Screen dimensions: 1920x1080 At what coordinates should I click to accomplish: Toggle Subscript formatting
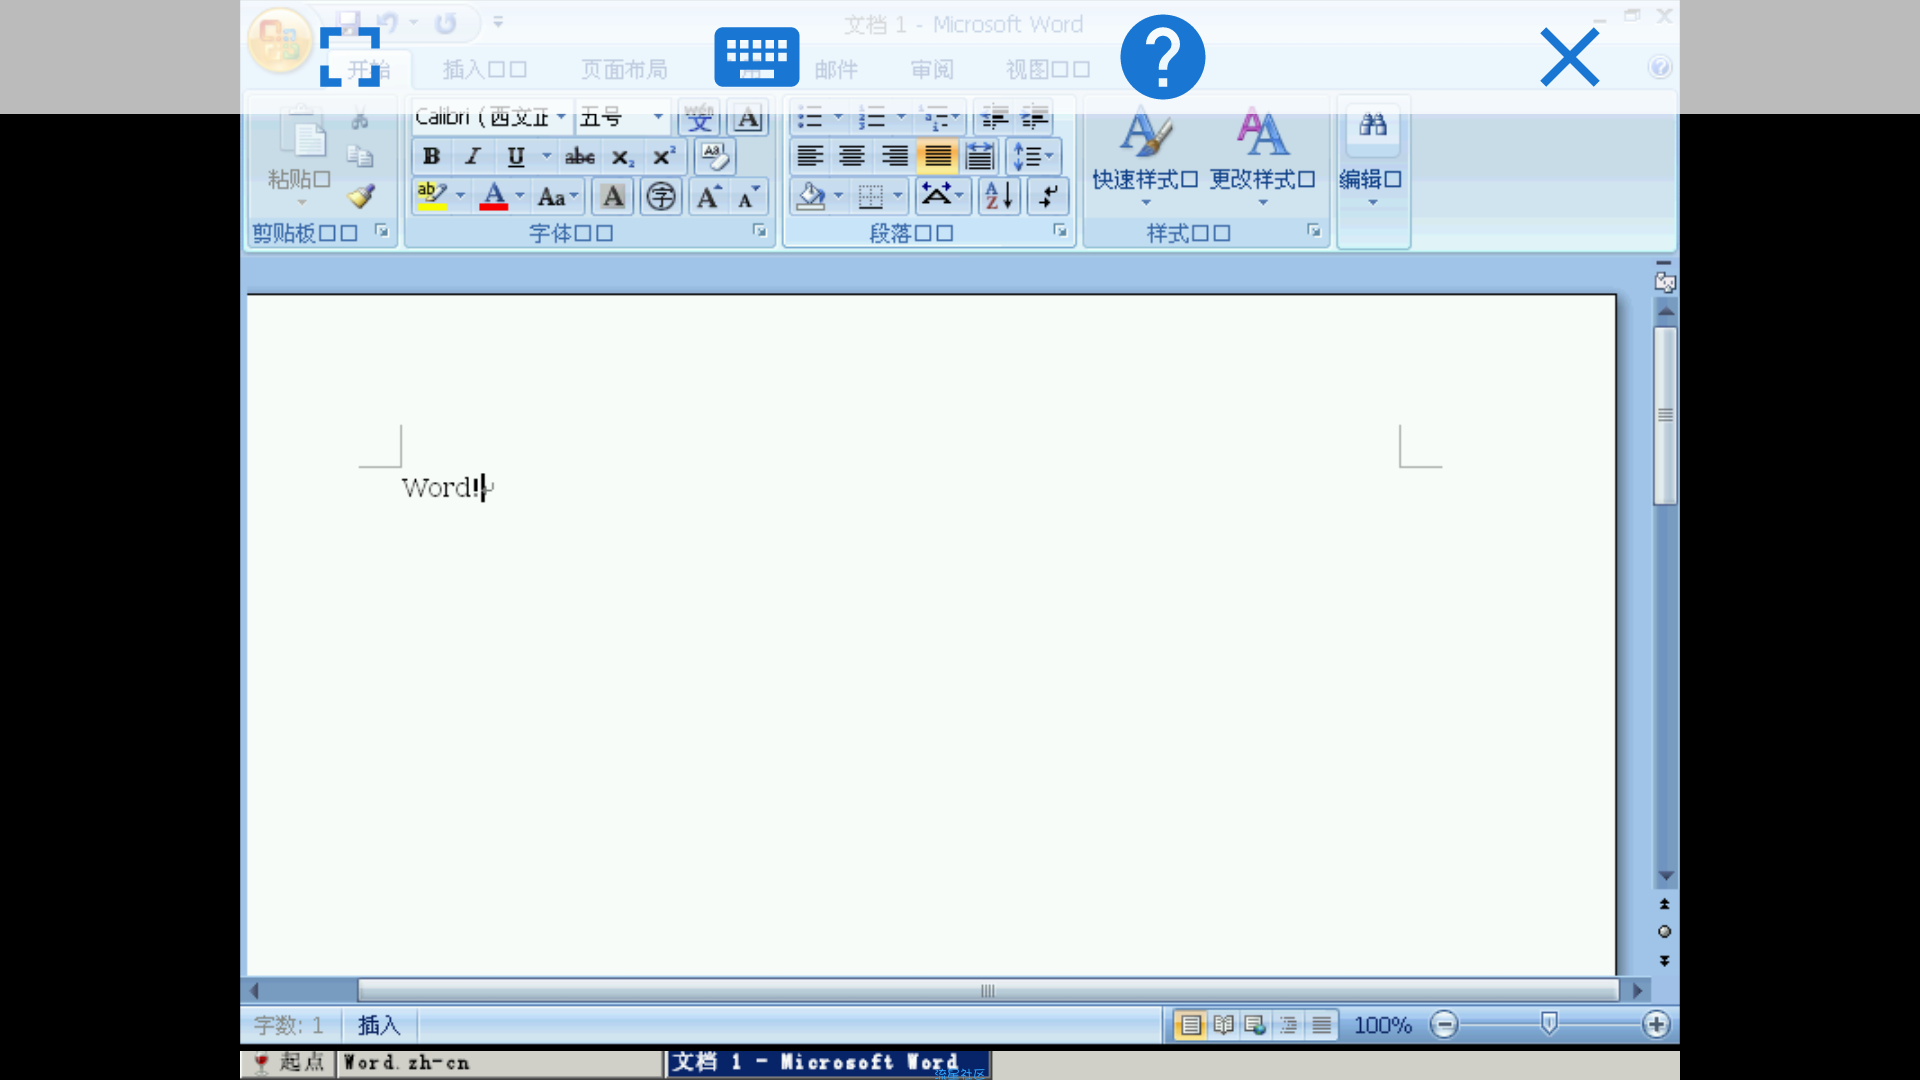[x=622, y=157]
